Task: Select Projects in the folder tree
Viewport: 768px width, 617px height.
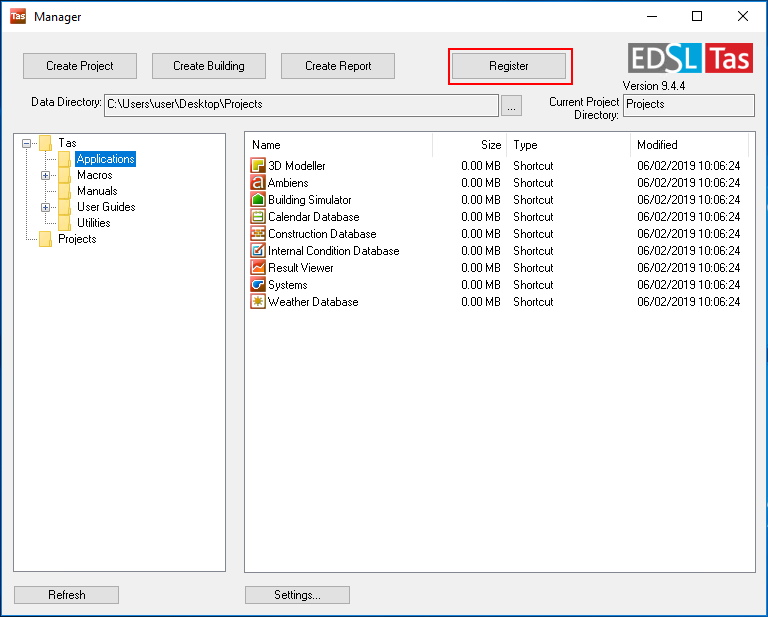Action: pos(77,239)
